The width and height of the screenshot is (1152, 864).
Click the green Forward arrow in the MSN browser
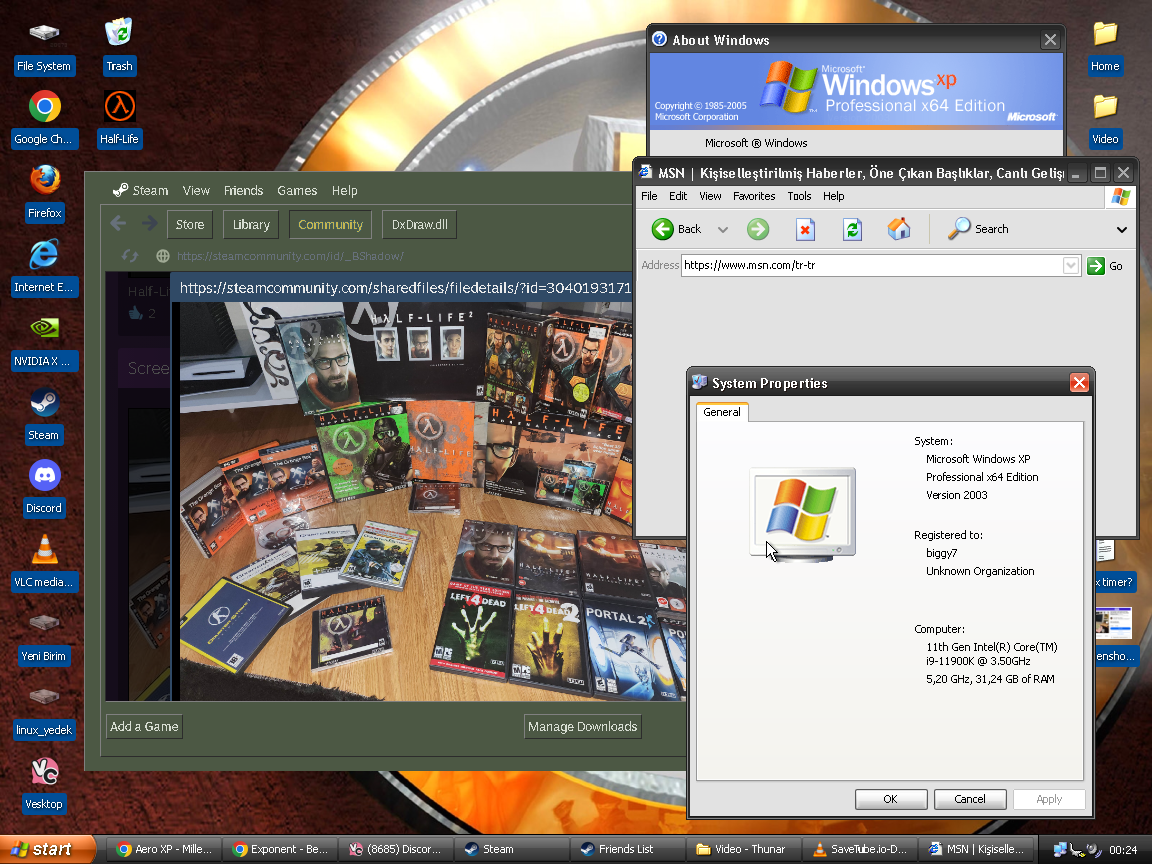pyautogui.click(x=758, y=229)
